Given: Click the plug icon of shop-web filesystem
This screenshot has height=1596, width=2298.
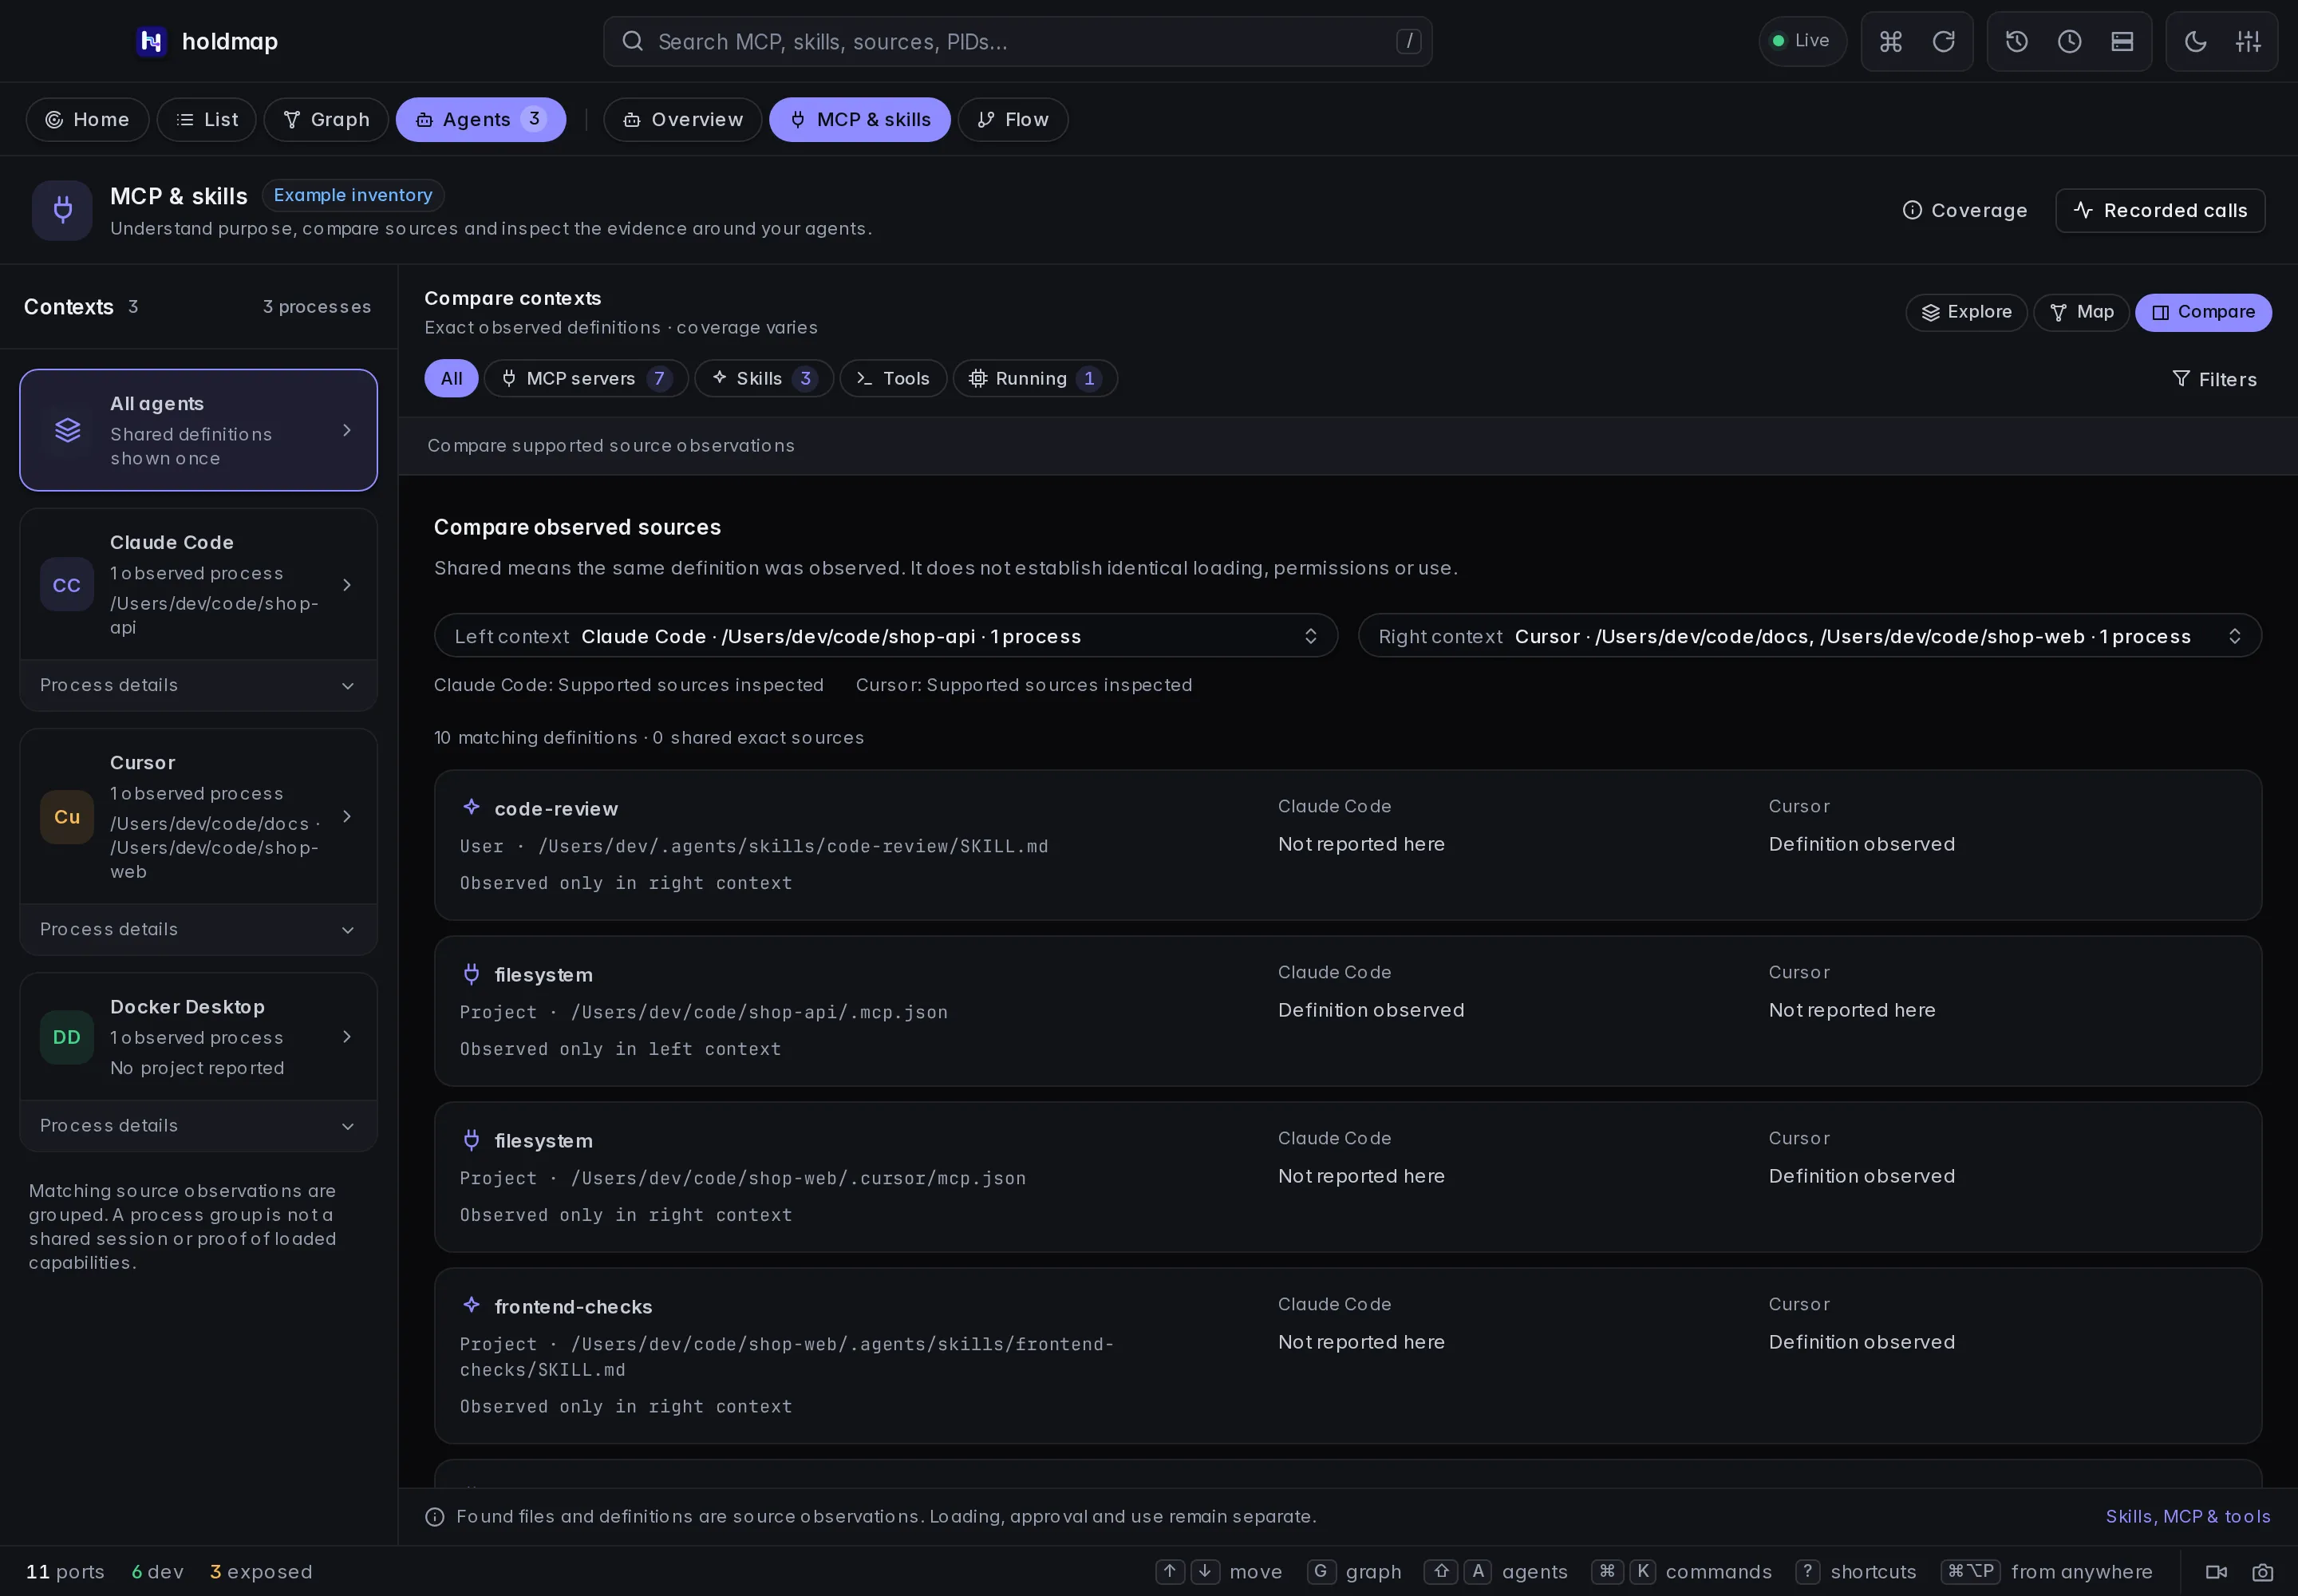Looking at the screenshot, I should pyautogui.click(x=471, y=1139).
